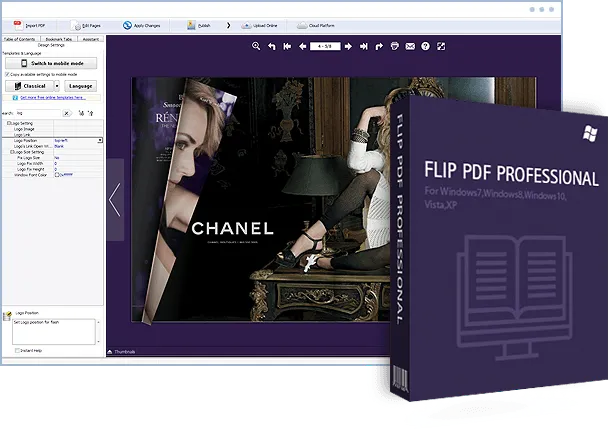
Task: Select the Logo Fix Height row
Action: pyautogui.click(x=53, y=169)
